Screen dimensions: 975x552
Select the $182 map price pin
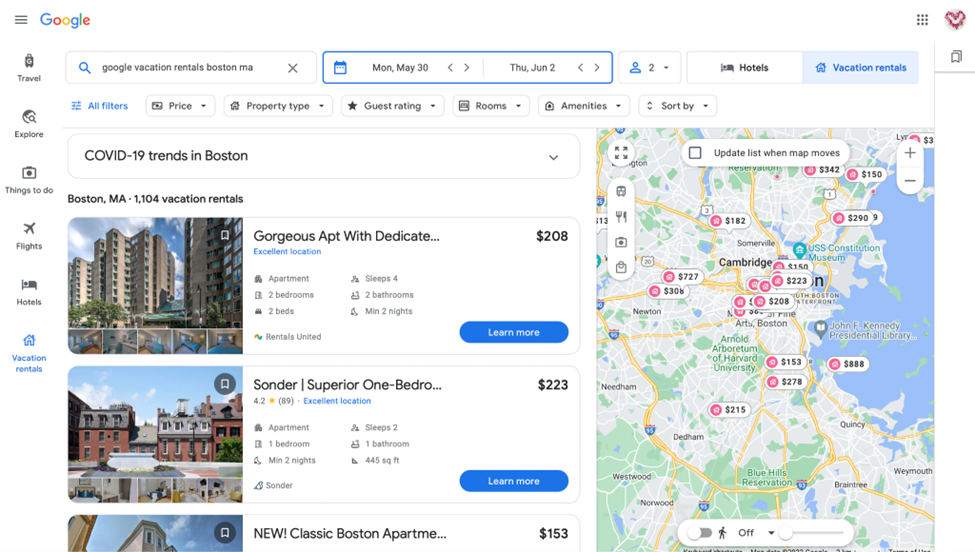point(728,221)
